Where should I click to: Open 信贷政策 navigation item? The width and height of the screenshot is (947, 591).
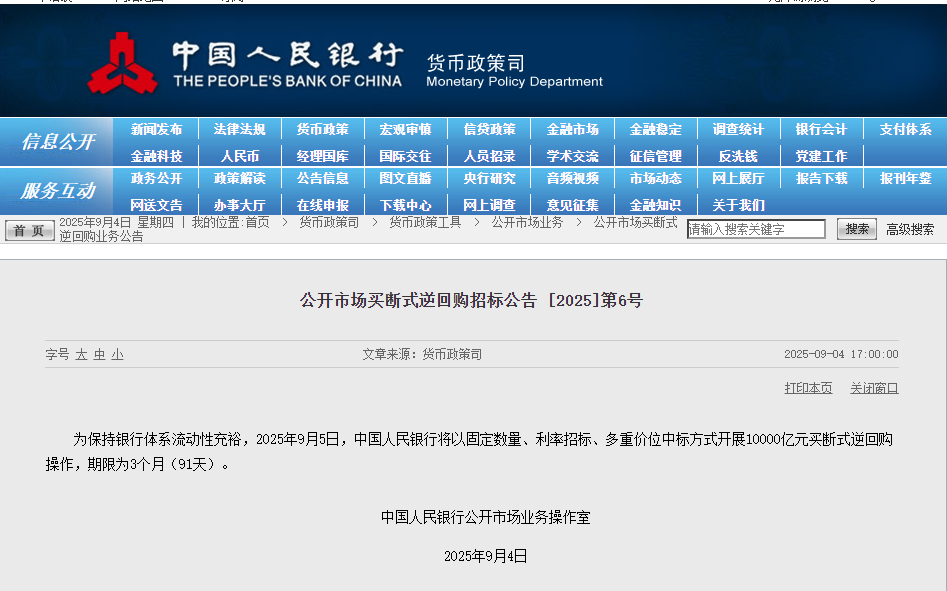[489, 129]
